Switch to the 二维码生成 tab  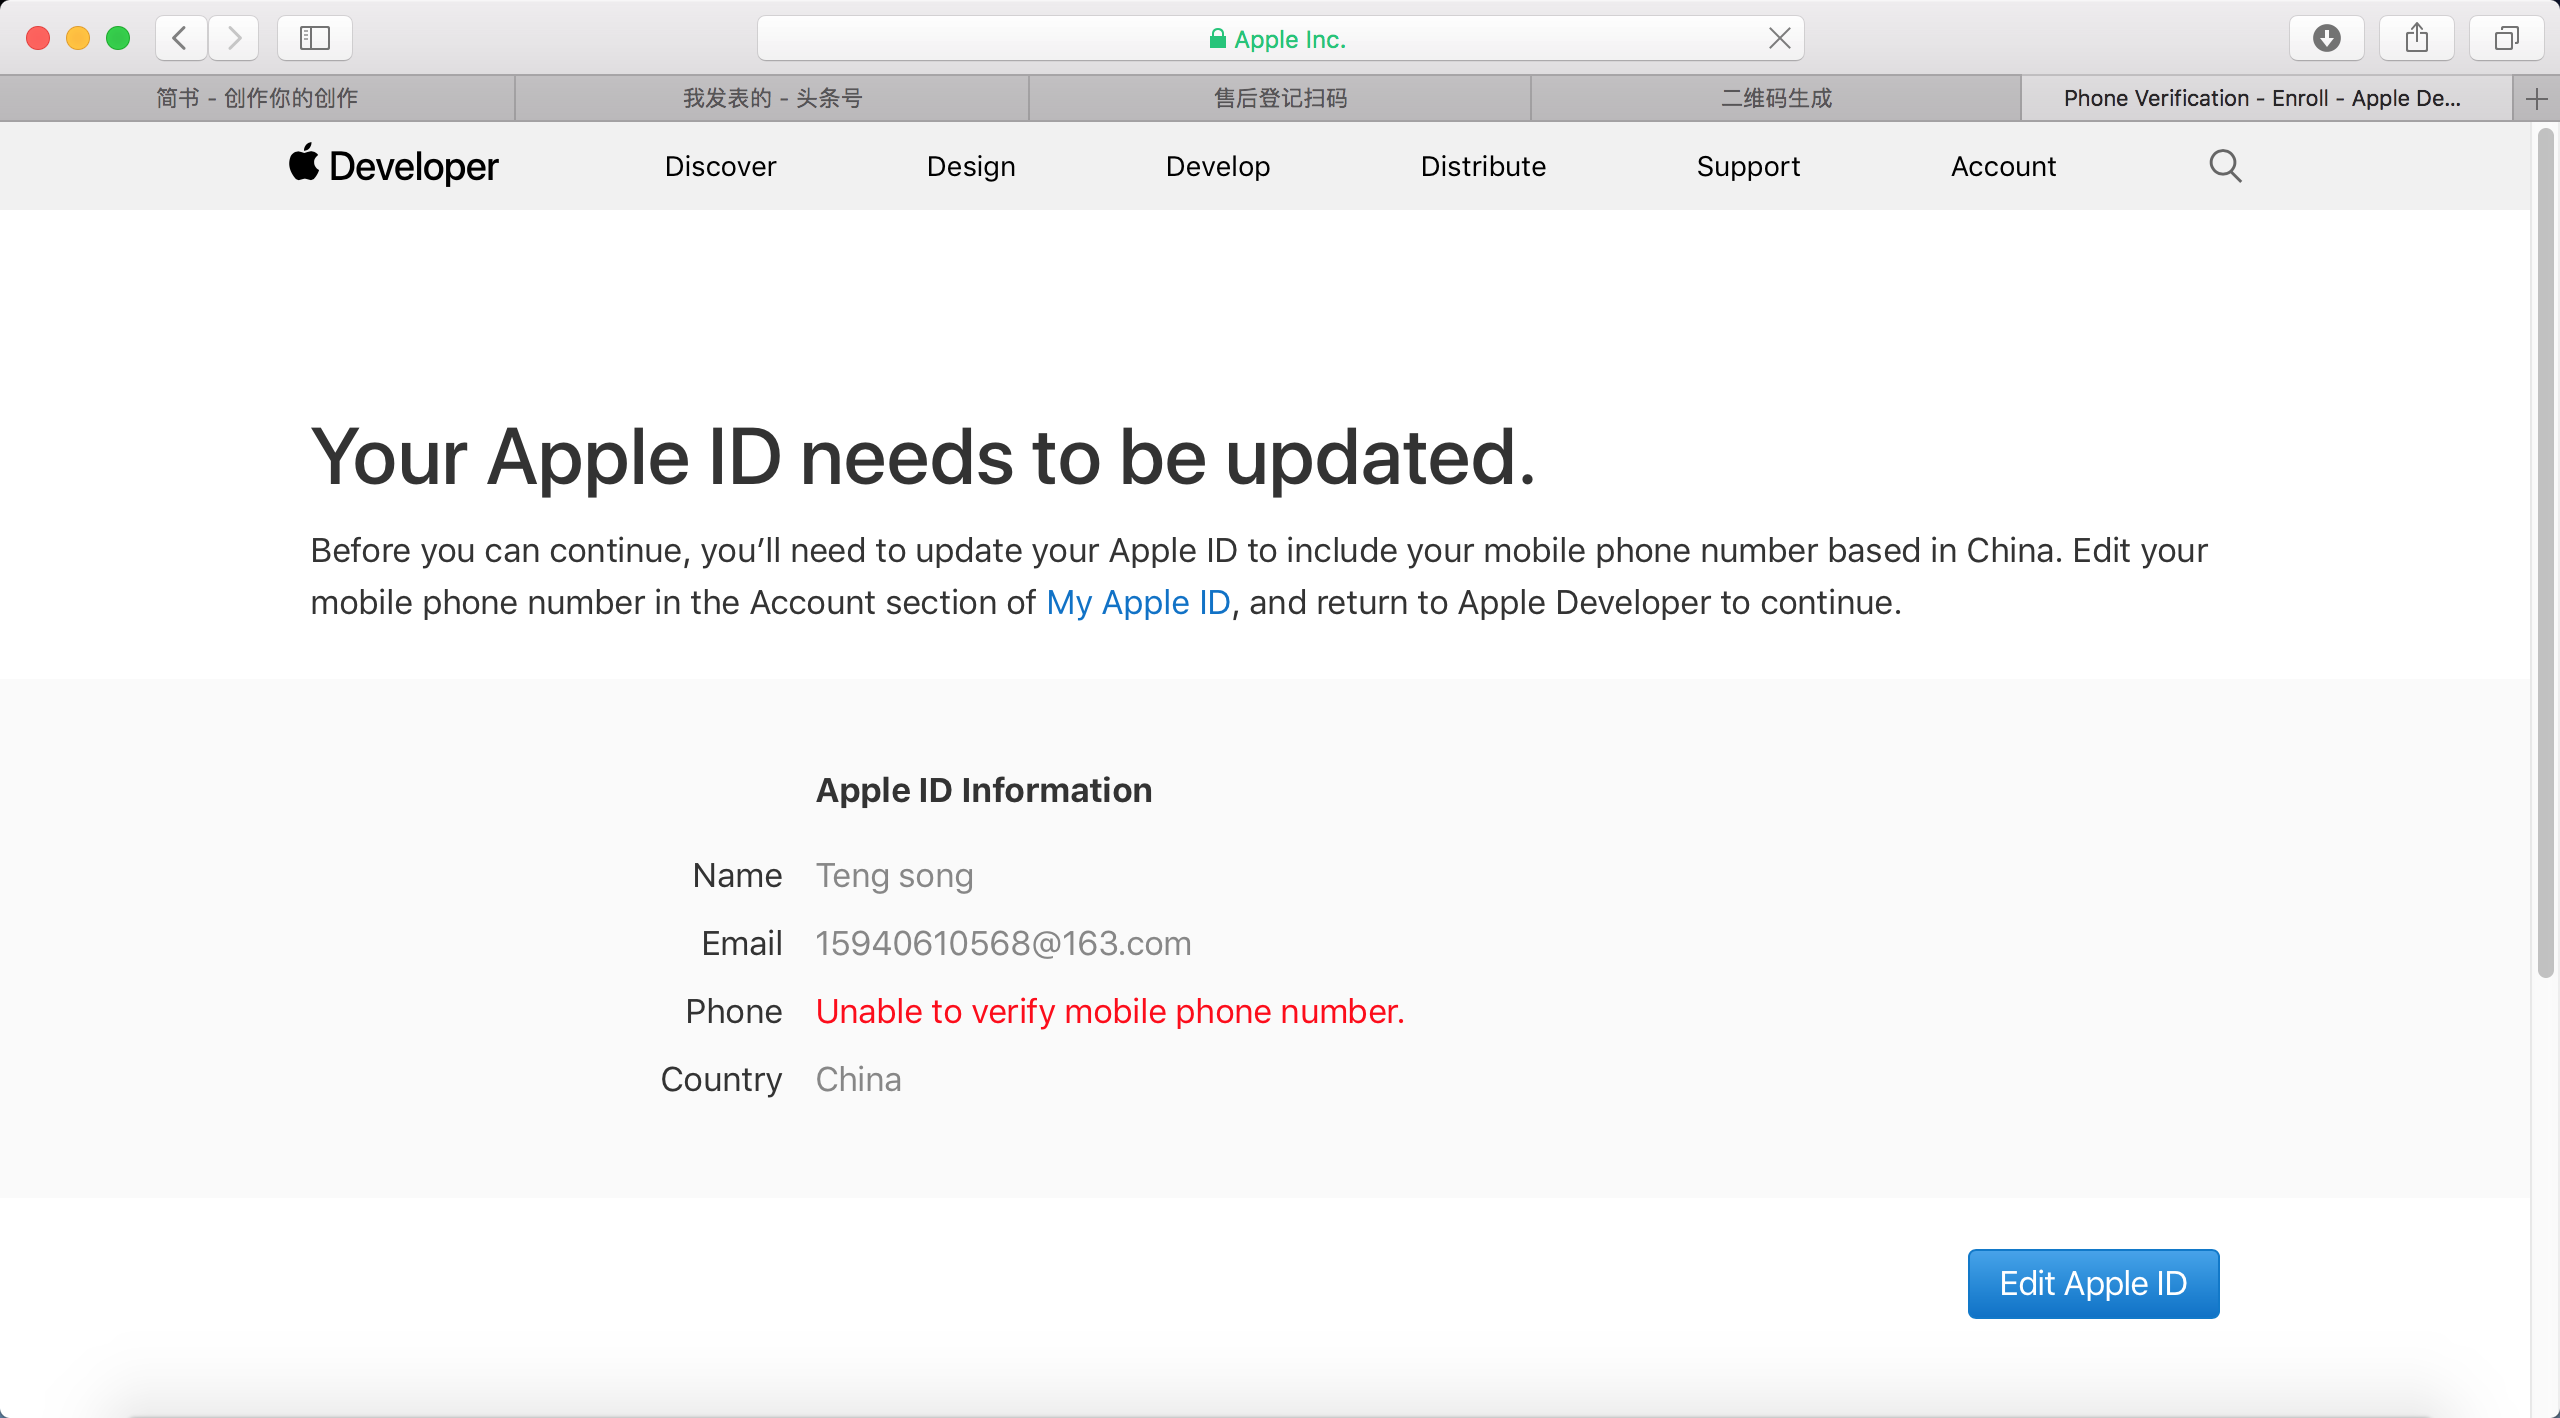[x=1776, y=98]
